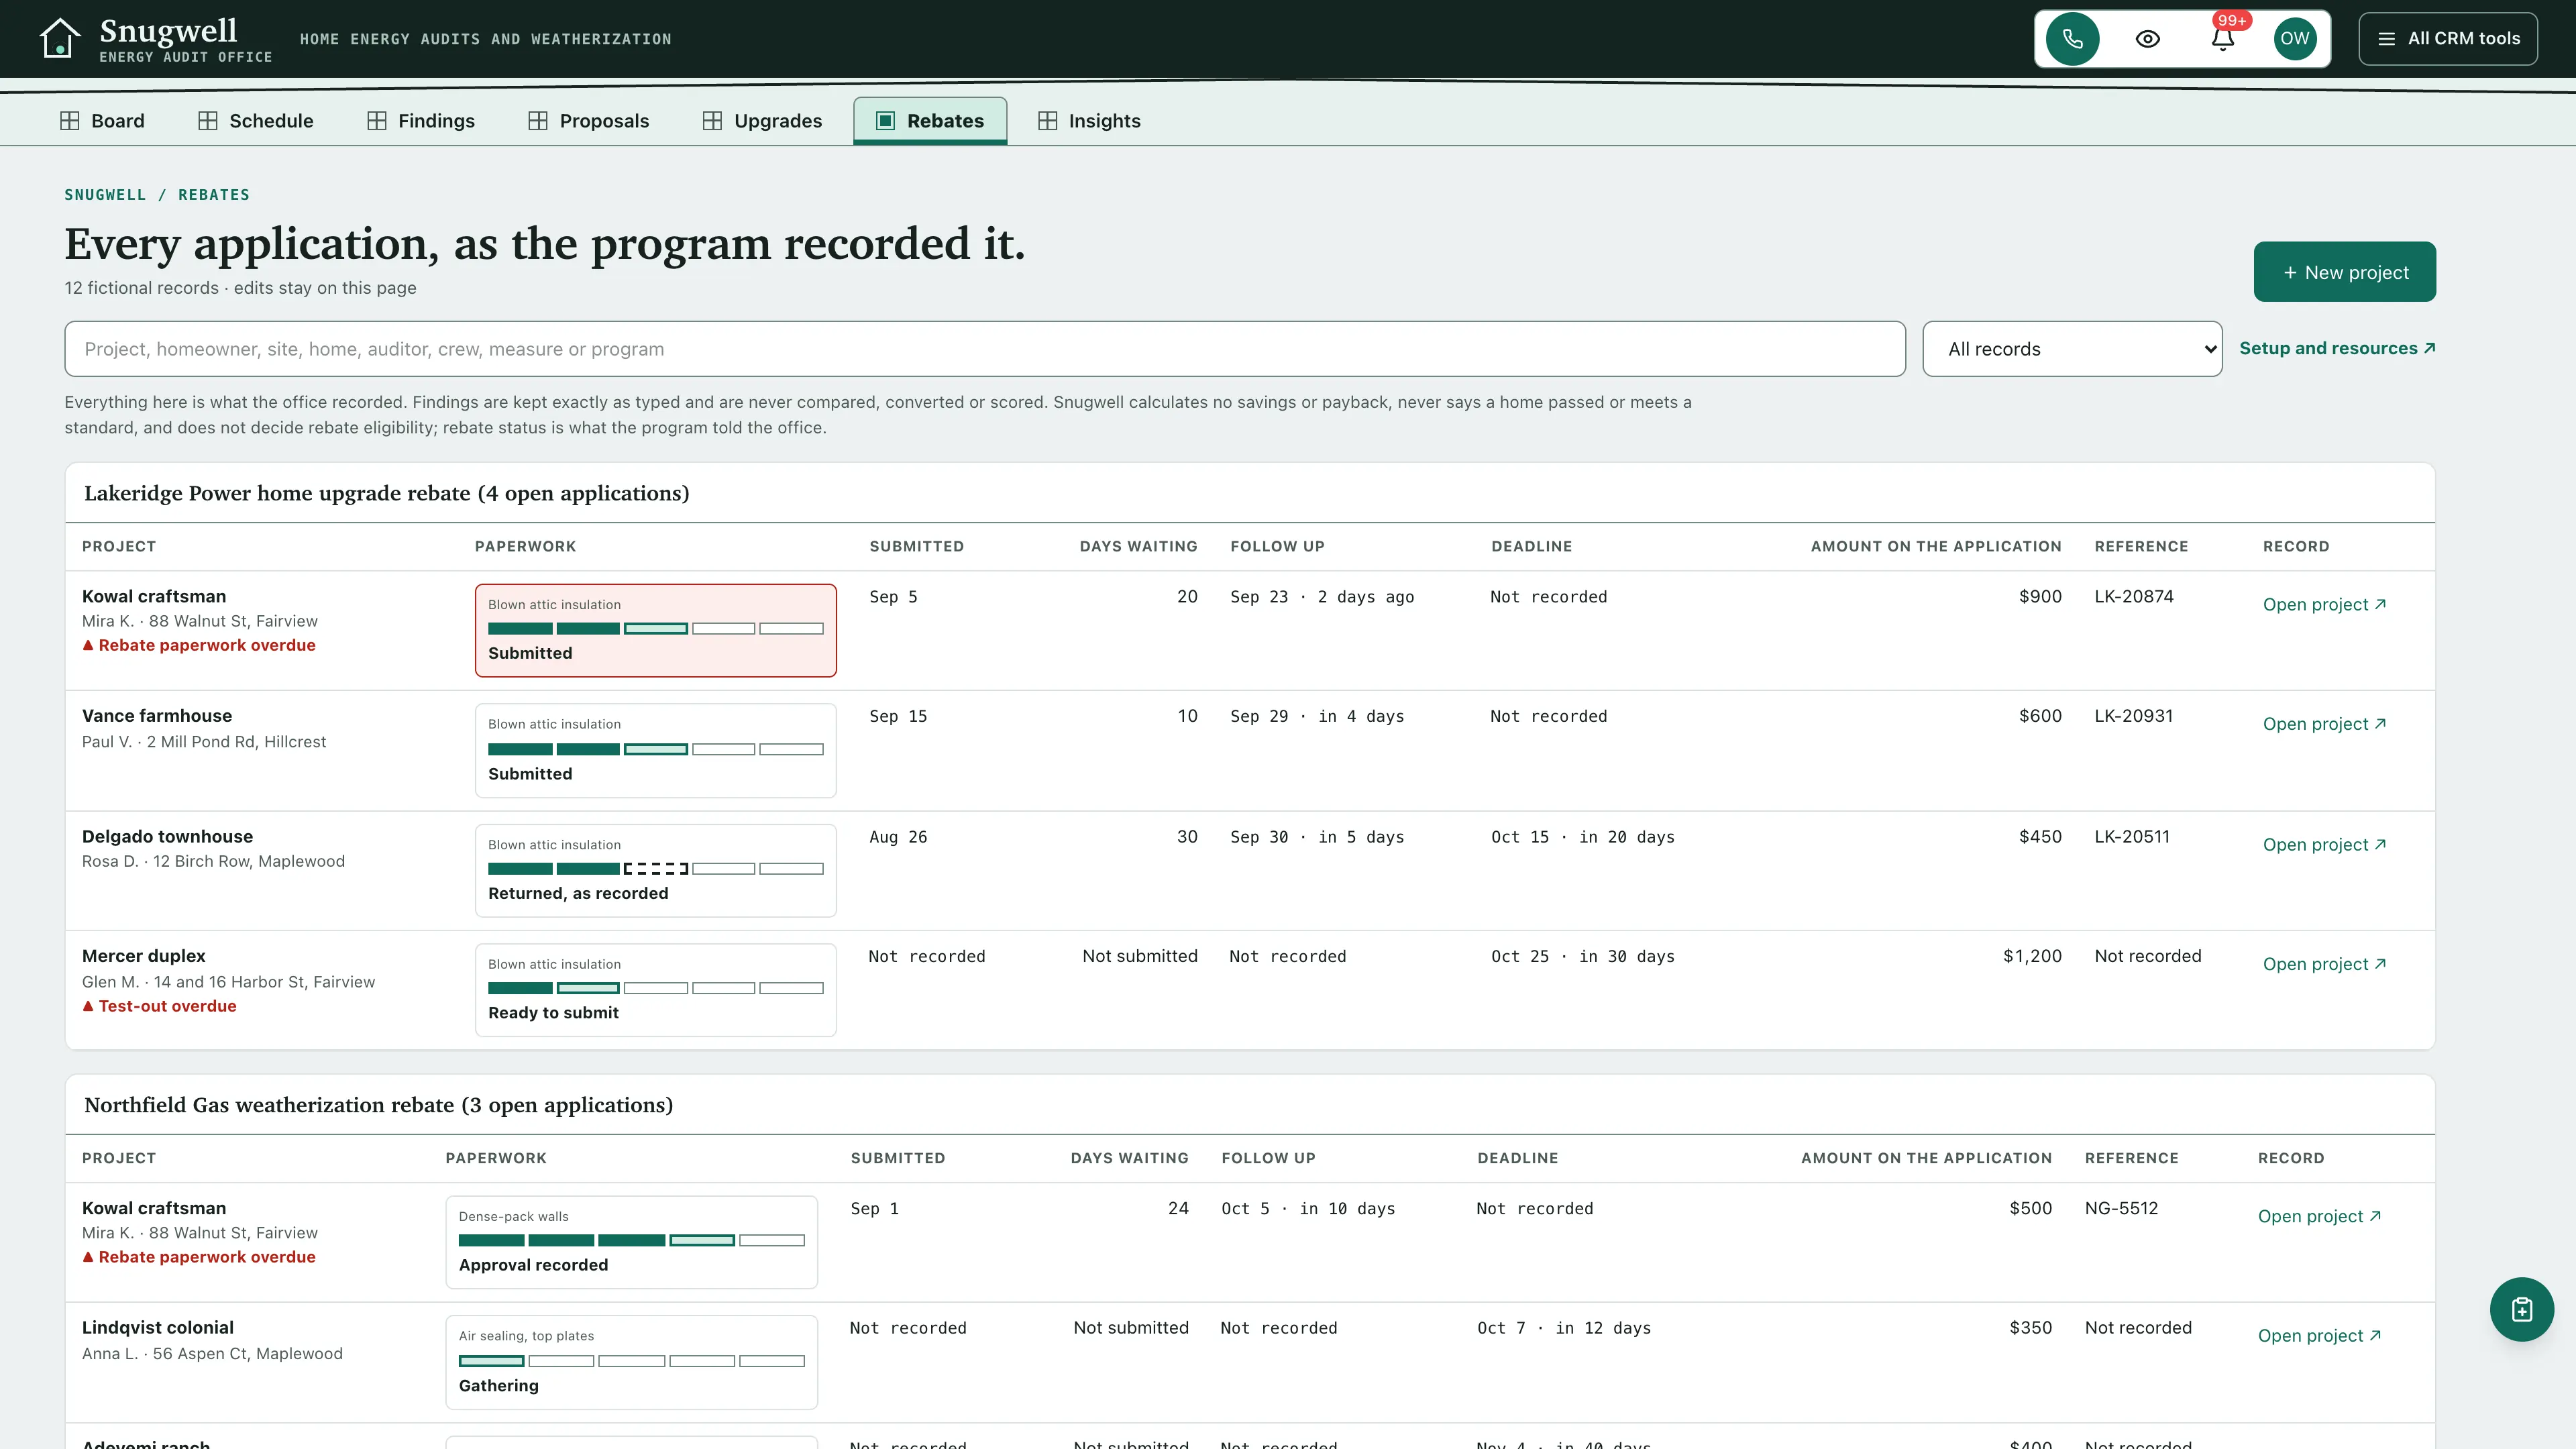Focus the project search input field
The height and width of the screenshot is (1449, 2576).
point(985,349)
